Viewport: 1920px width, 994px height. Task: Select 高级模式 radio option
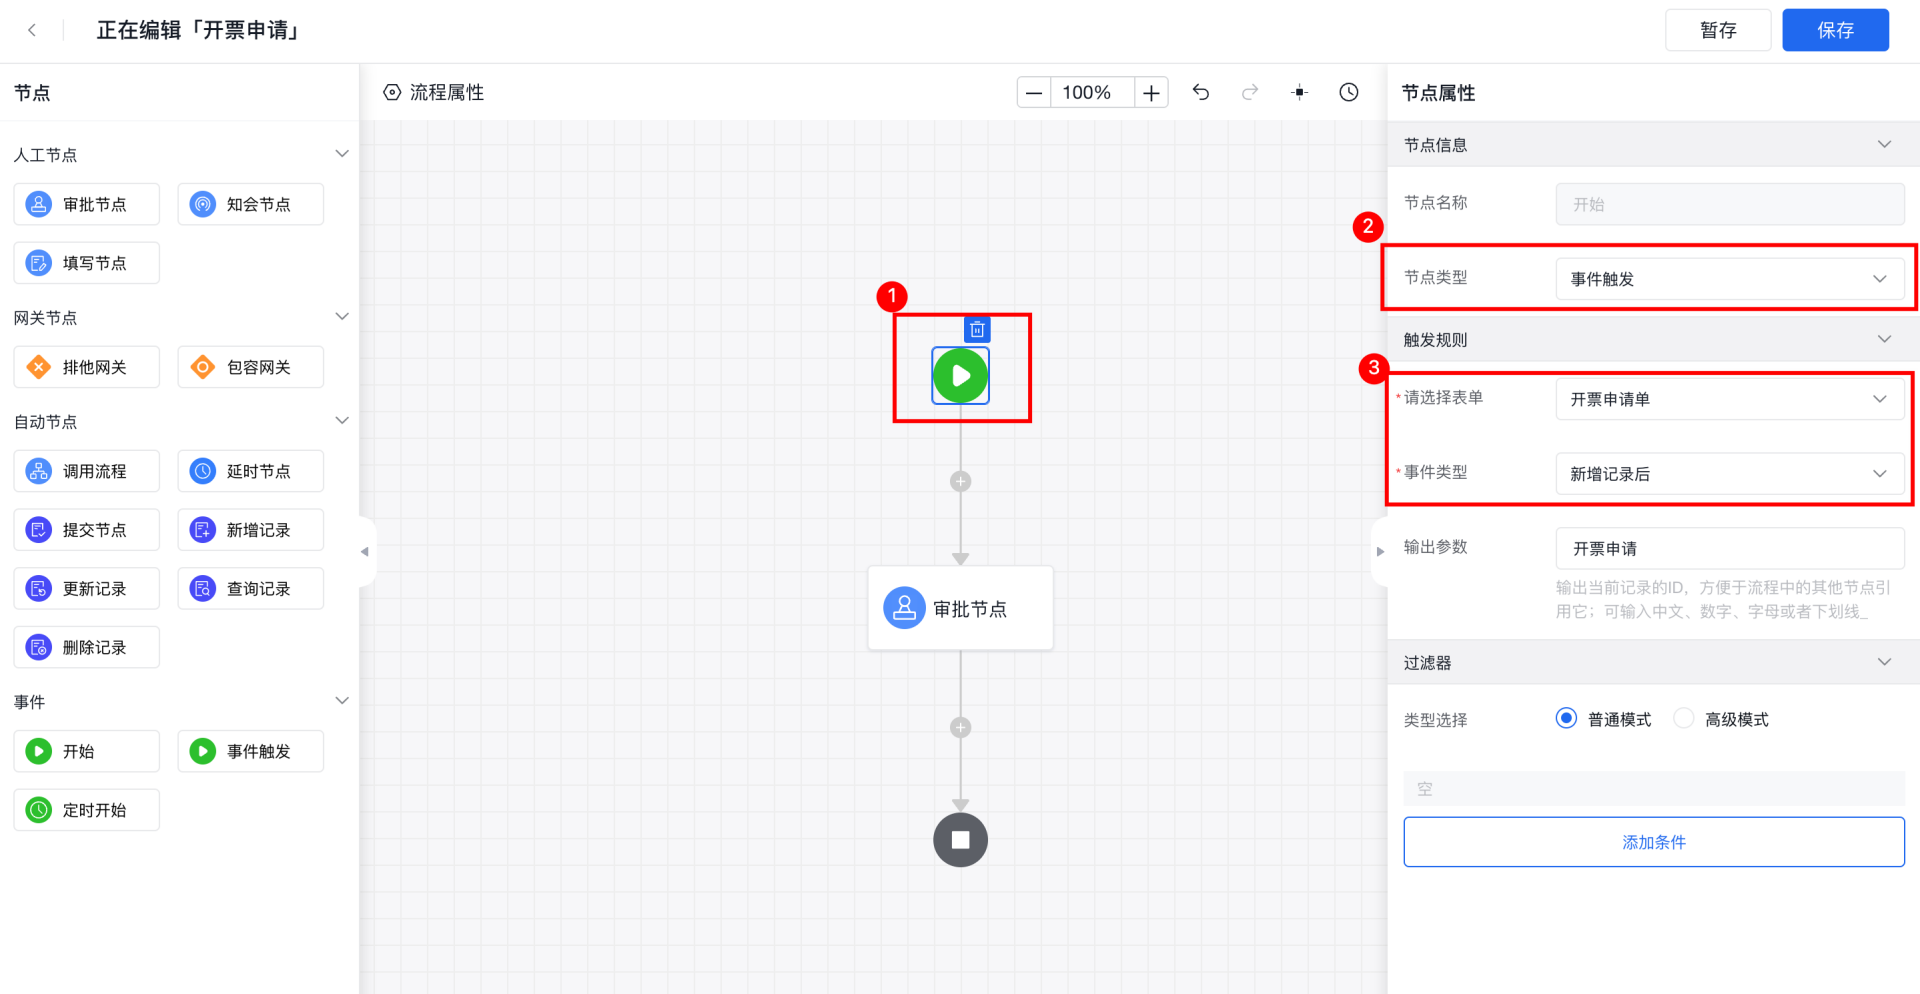click(1684, 719)
